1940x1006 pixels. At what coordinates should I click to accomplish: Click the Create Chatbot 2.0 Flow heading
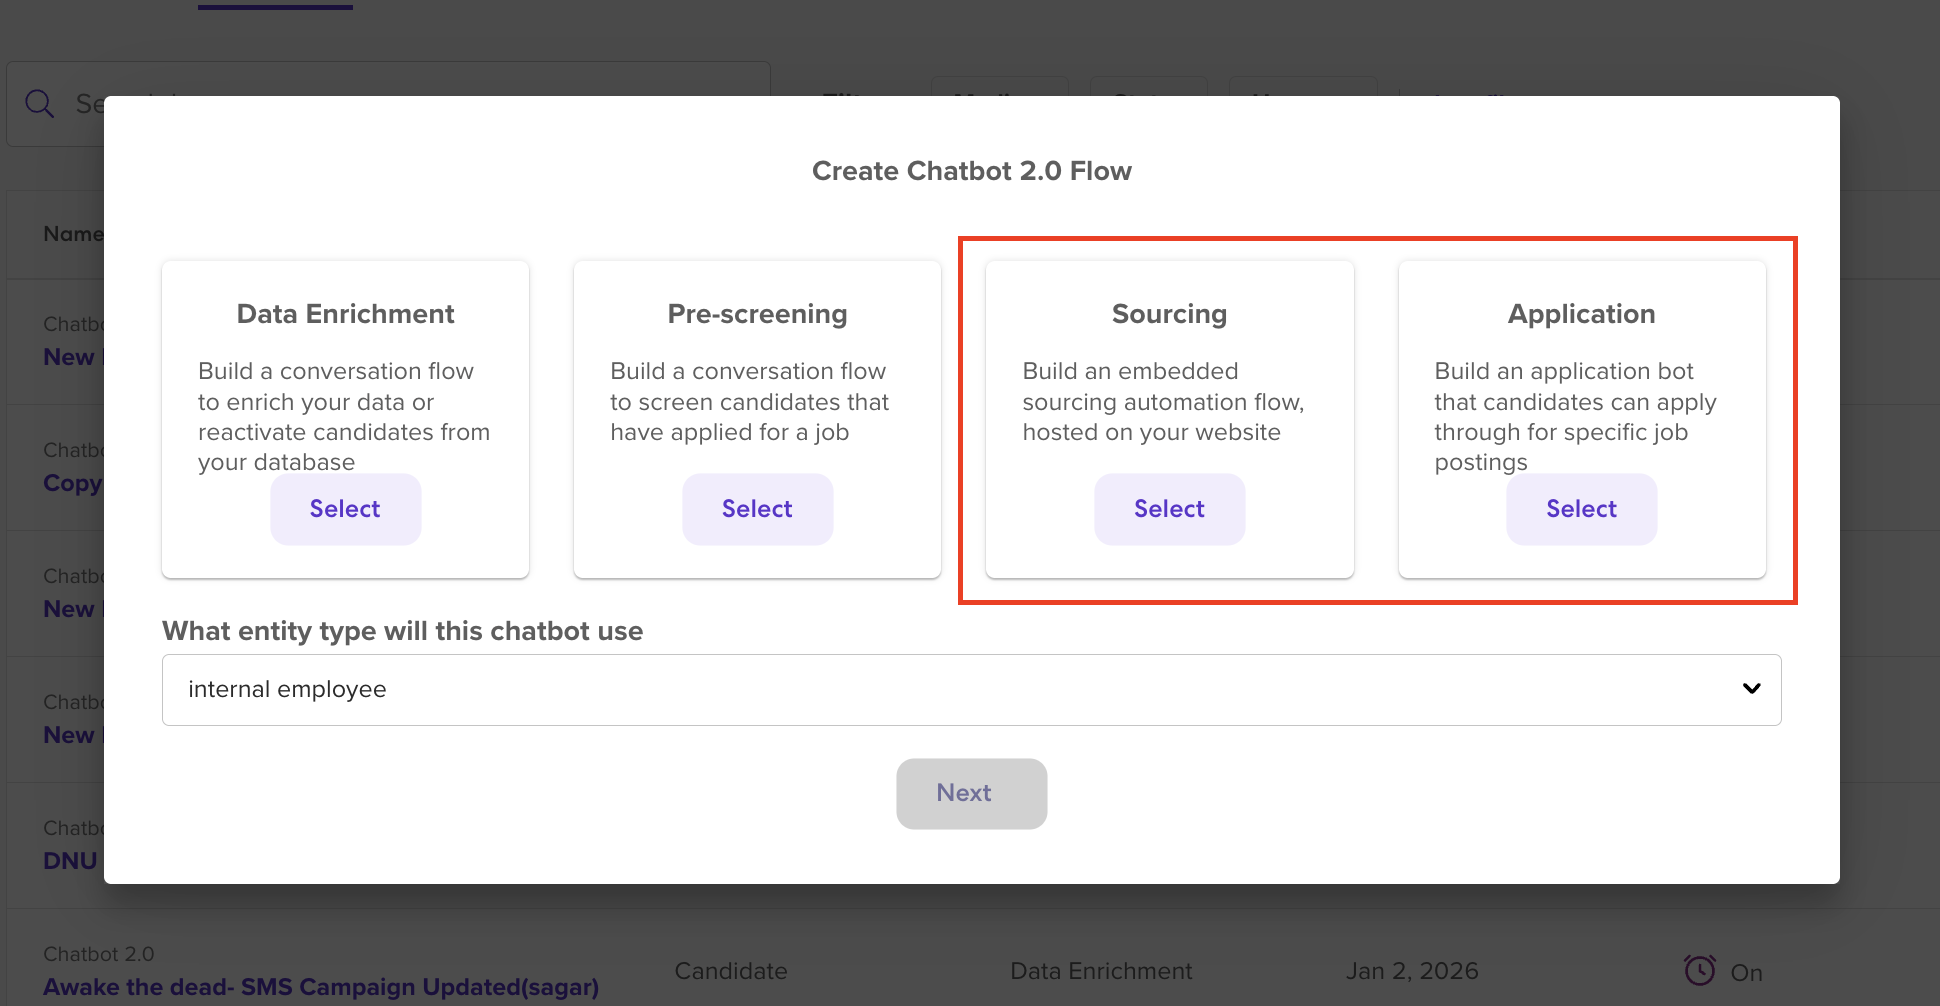971,171
